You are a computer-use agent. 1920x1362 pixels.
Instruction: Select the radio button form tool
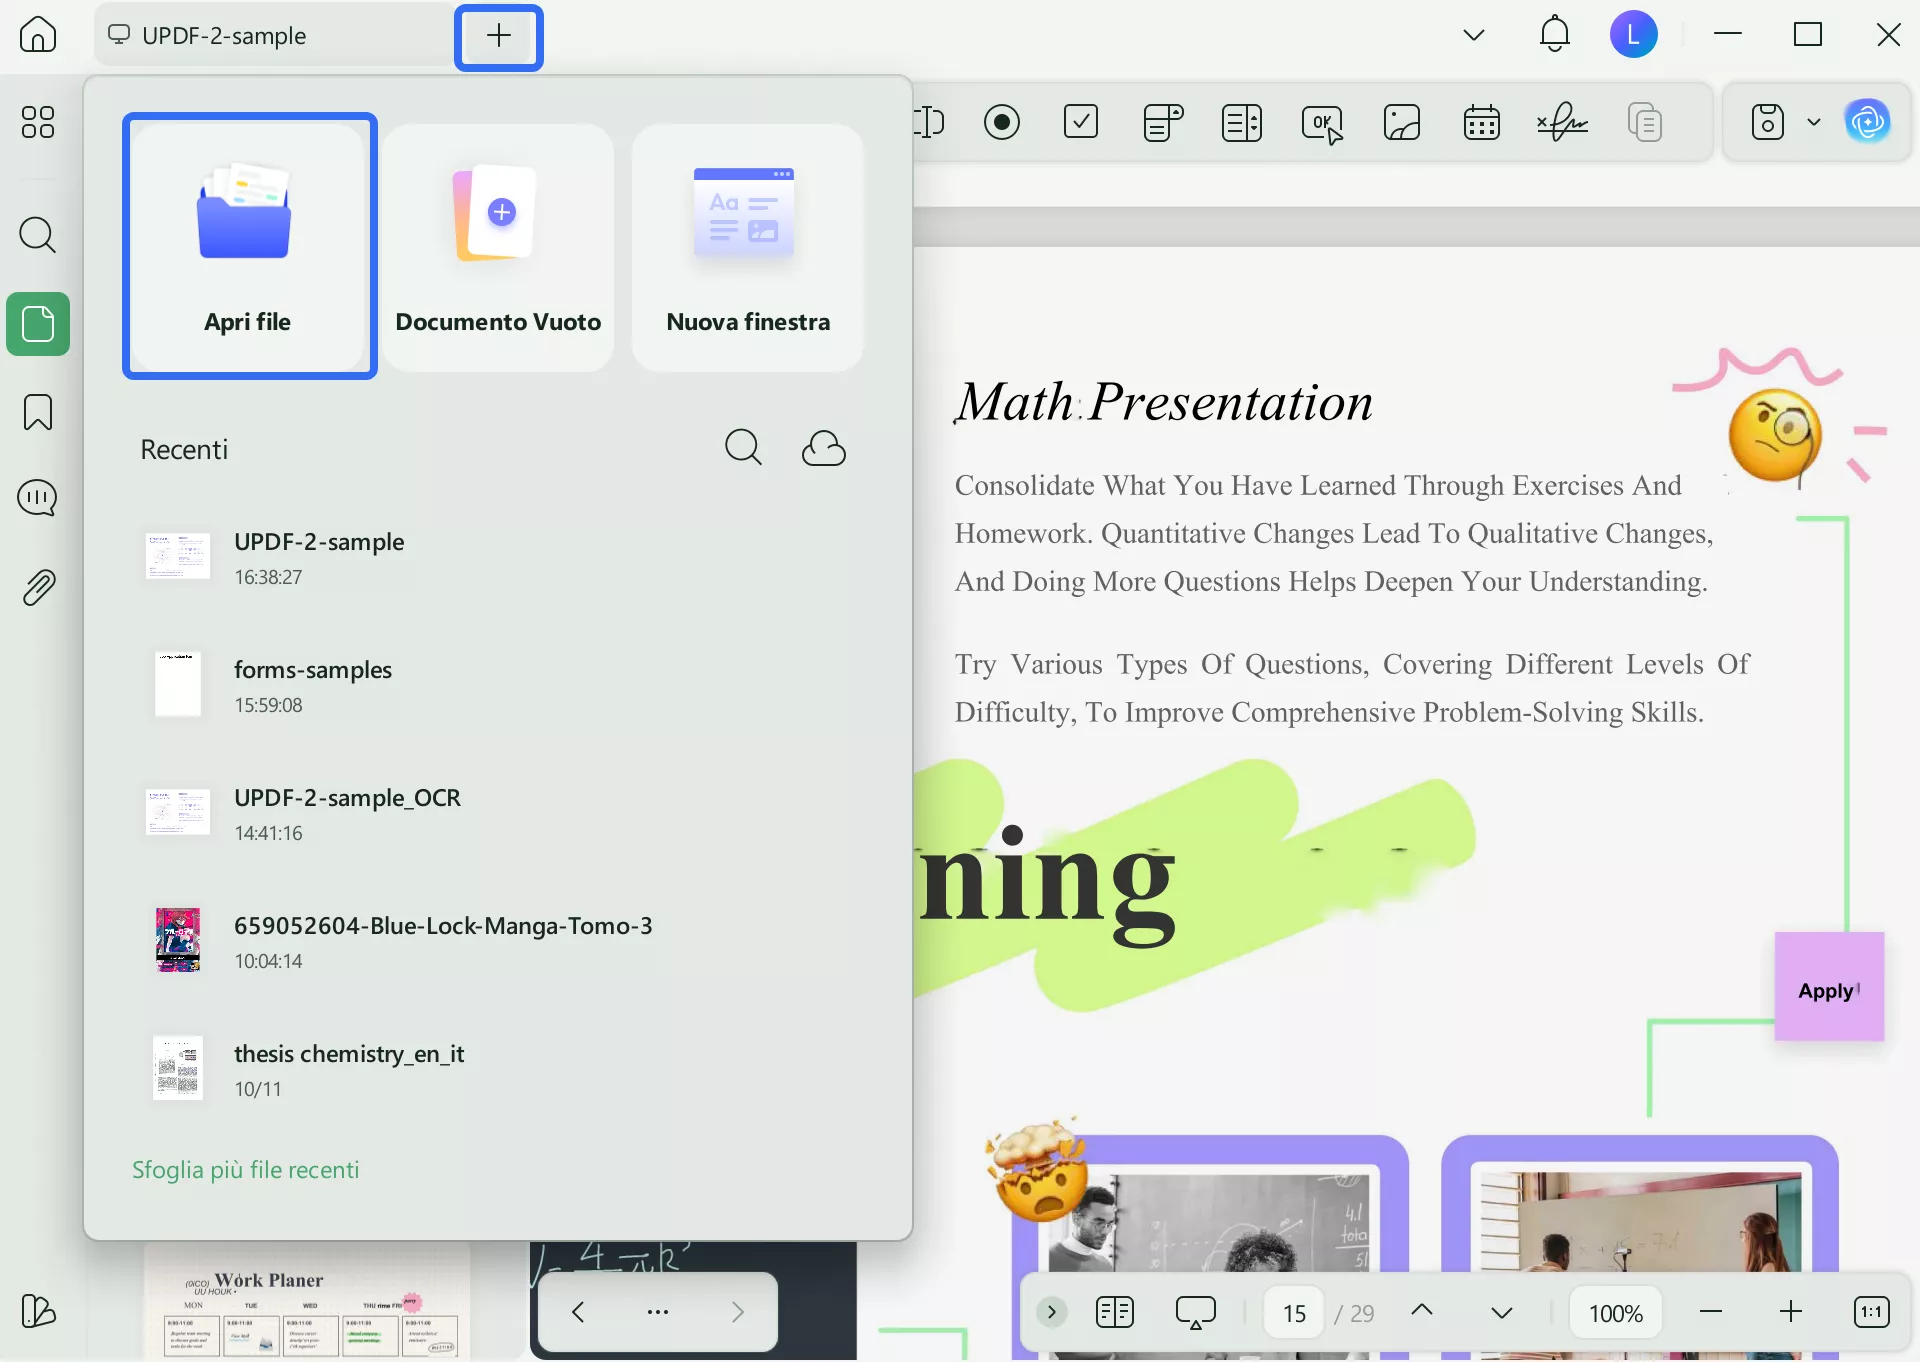pyautogui.click(x=1001, y=123)
